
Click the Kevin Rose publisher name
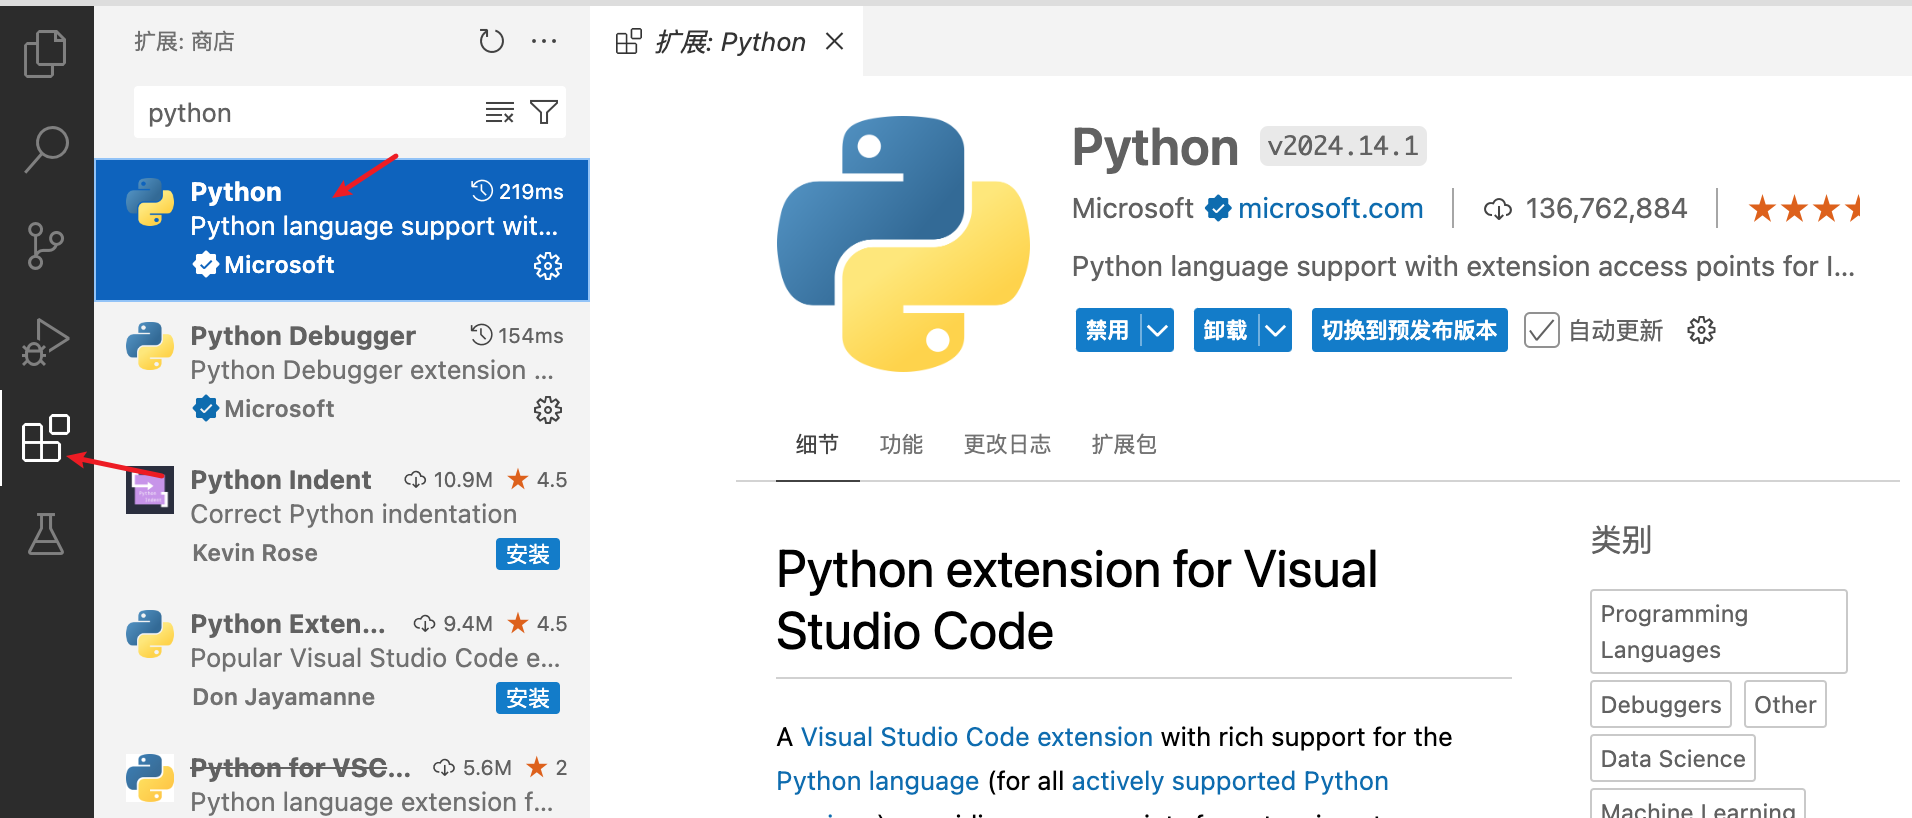coord(255,553)
